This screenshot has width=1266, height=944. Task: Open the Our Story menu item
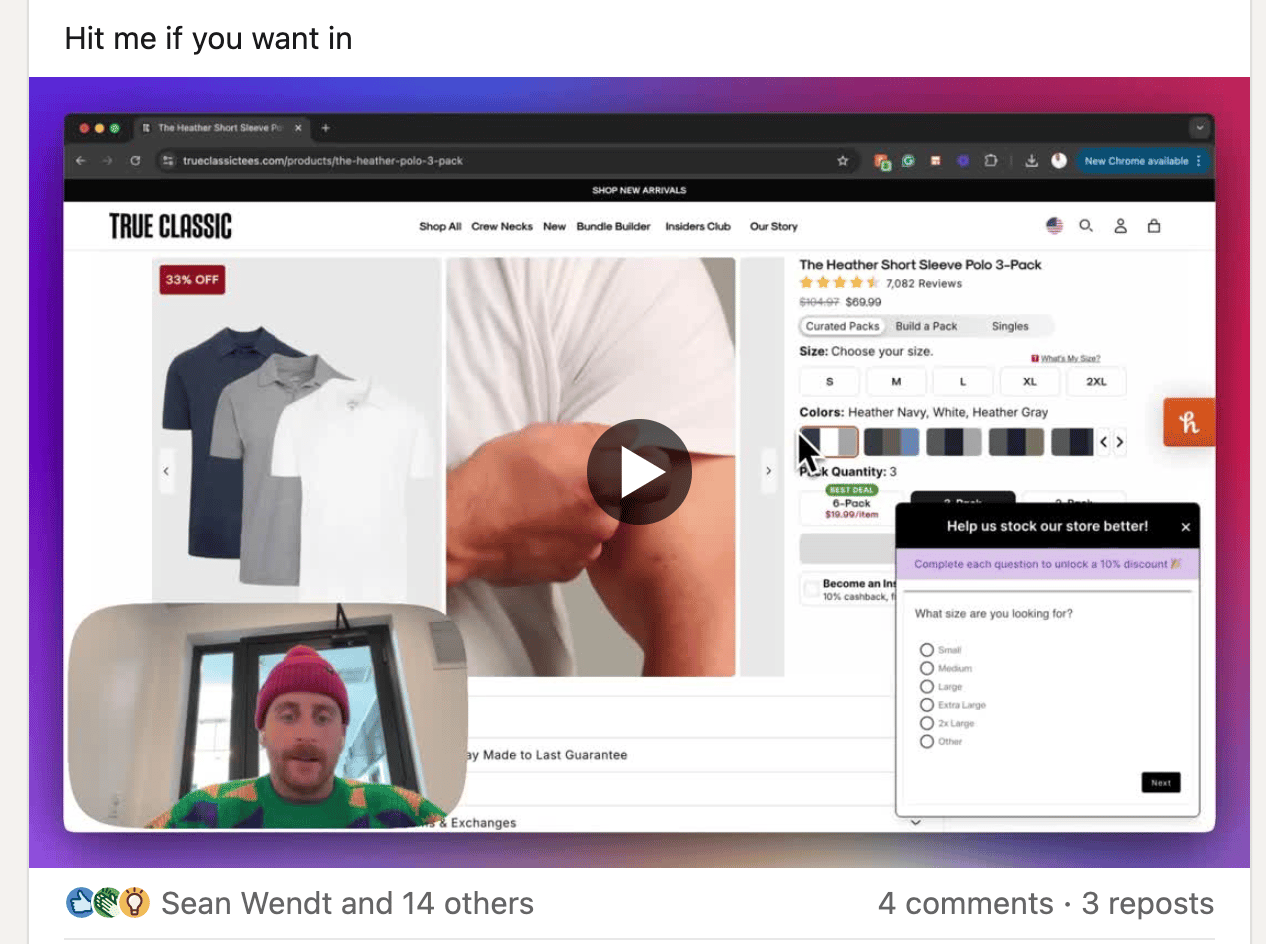pyautogui.click(x=774, y=227)
